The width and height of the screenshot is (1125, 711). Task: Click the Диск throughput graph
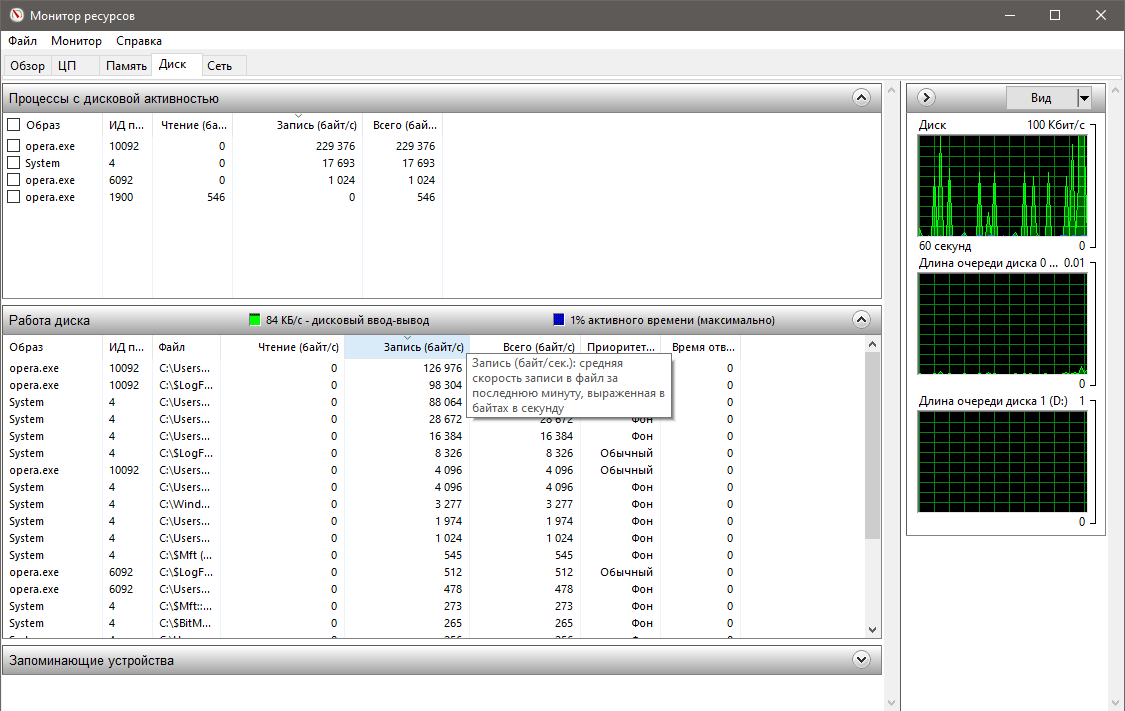pos(1002,185)
